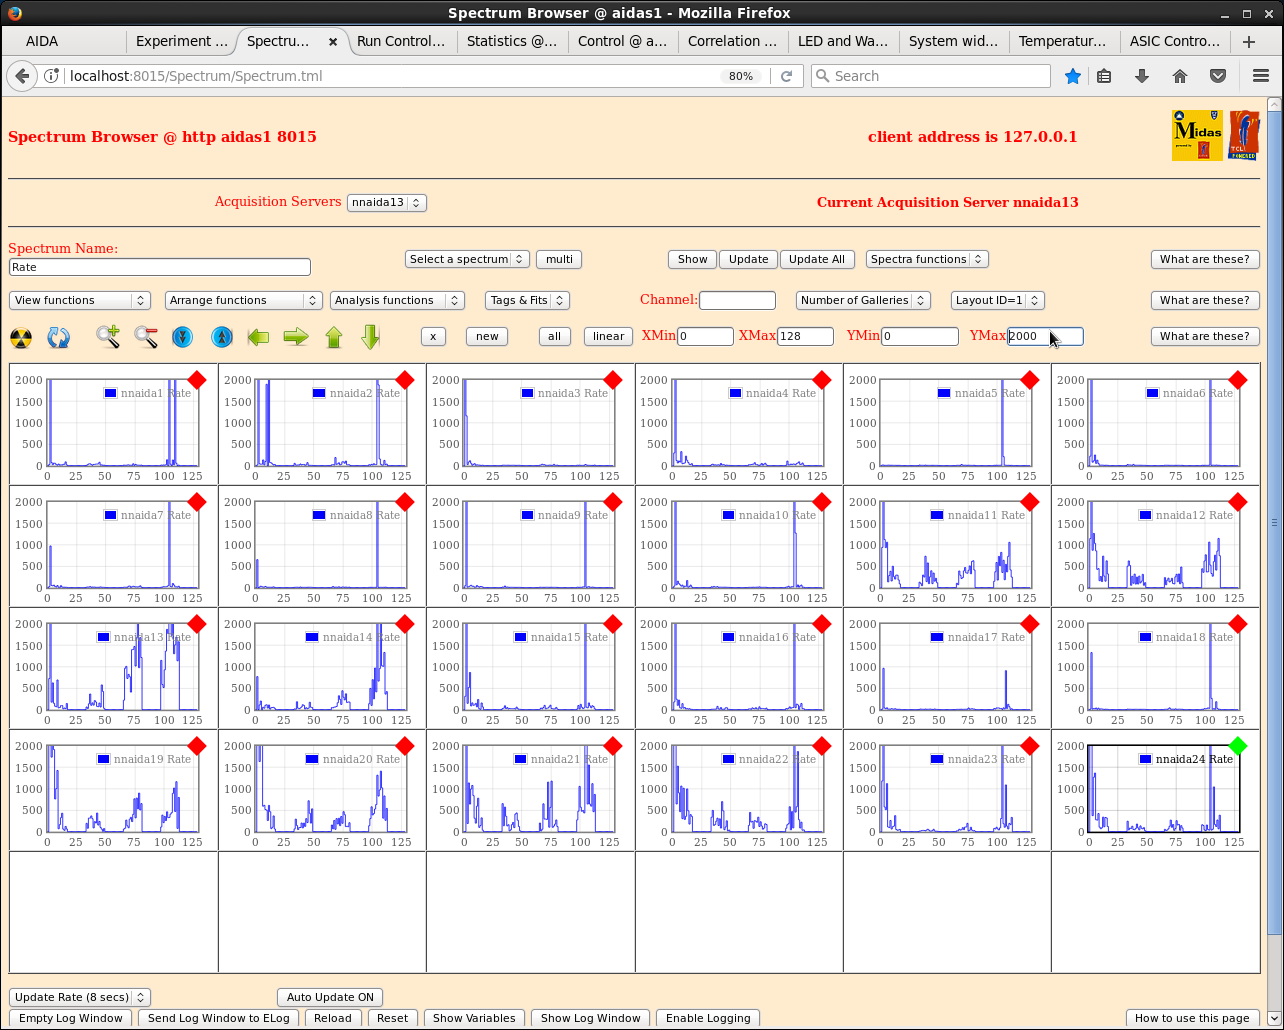Open new browser tab with plus icon
The height and width of the screenshot is (1030, 1284).
click(1248, 41)
